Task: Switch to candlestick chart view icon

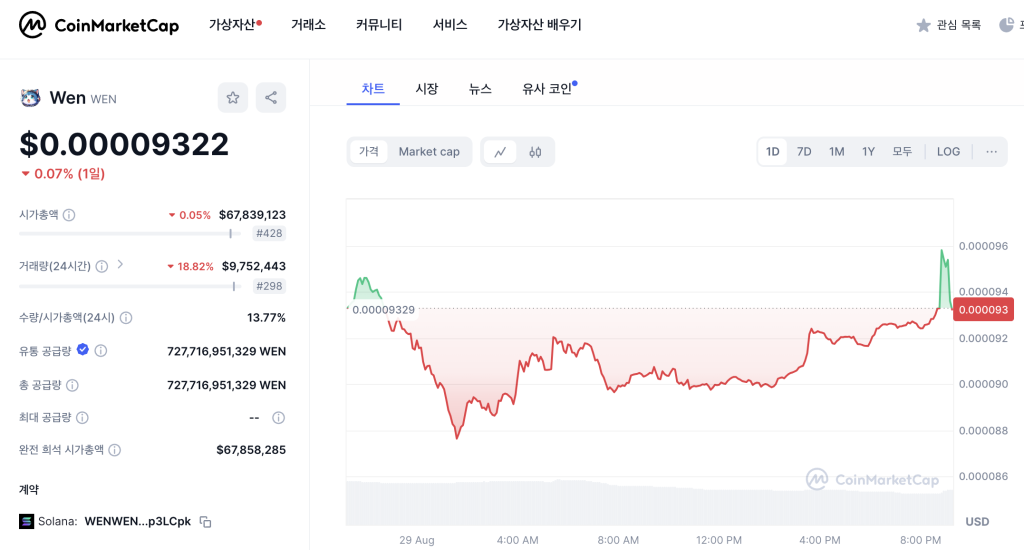Action: click(536, 152)
